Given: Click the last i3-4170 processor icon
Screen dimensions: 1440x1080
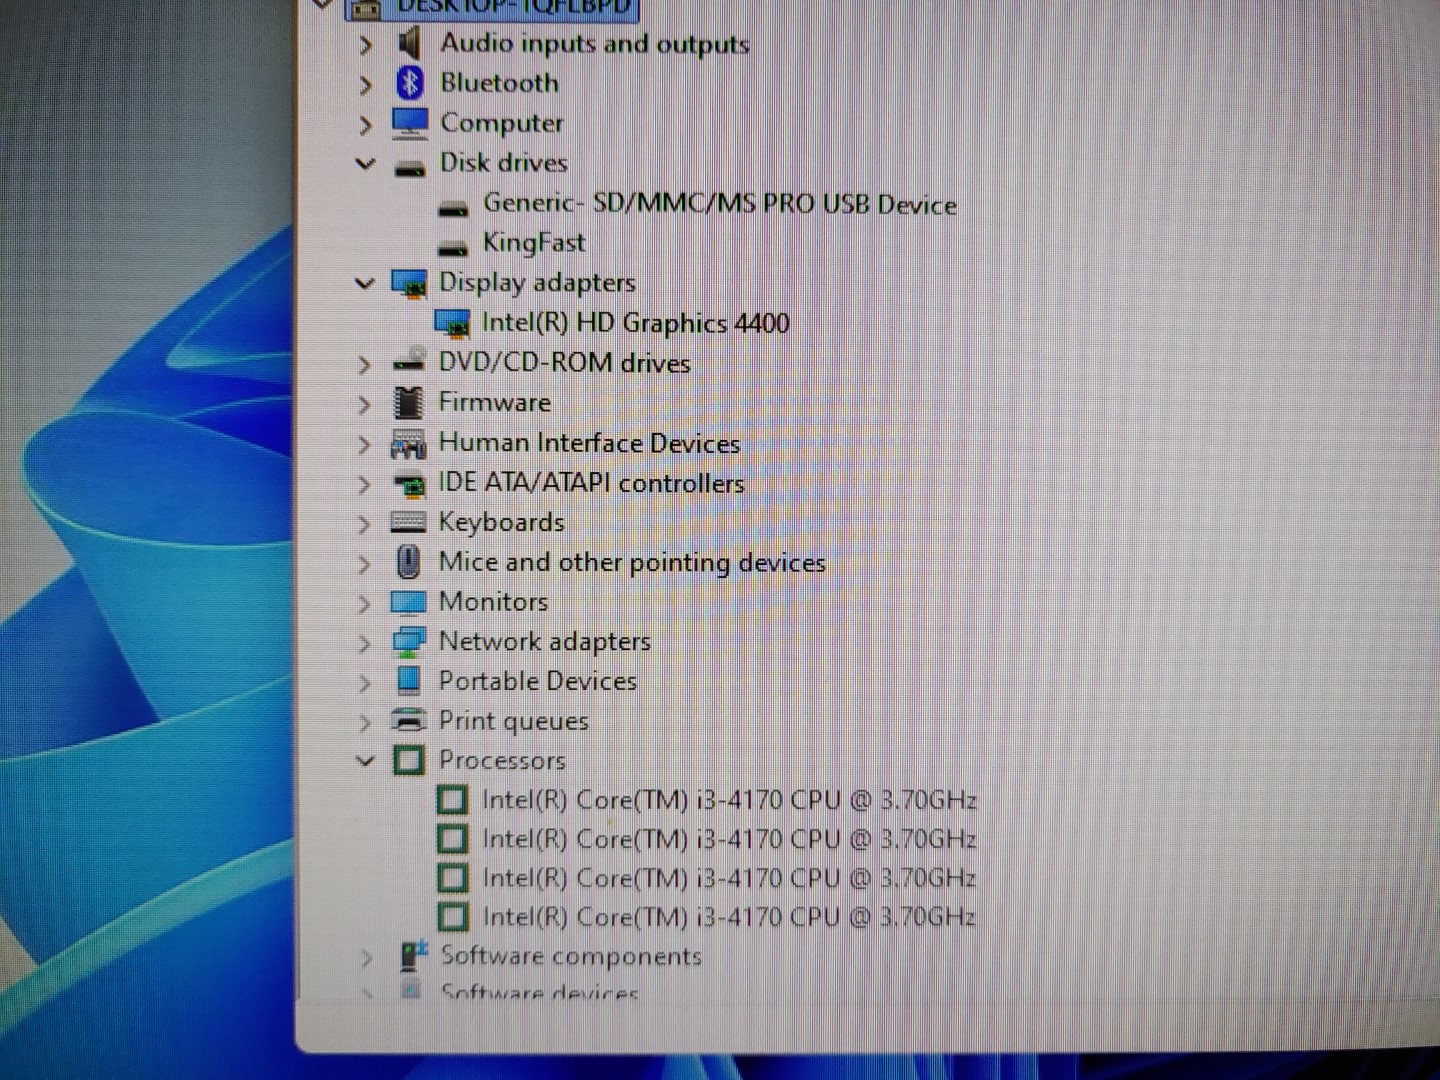Looking at the screenshot, I should [x=453, y=916].
